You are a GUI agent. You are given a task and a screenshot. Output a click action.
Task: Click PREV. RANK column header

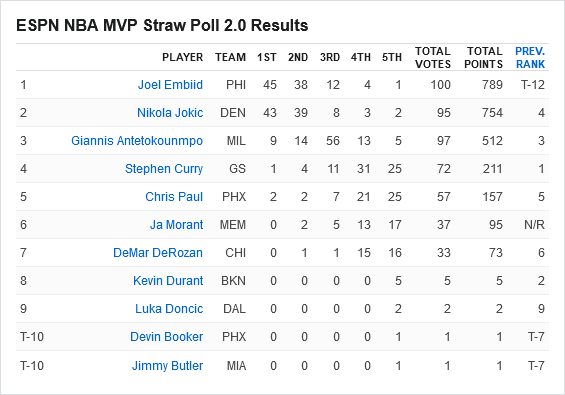point(530,58)
